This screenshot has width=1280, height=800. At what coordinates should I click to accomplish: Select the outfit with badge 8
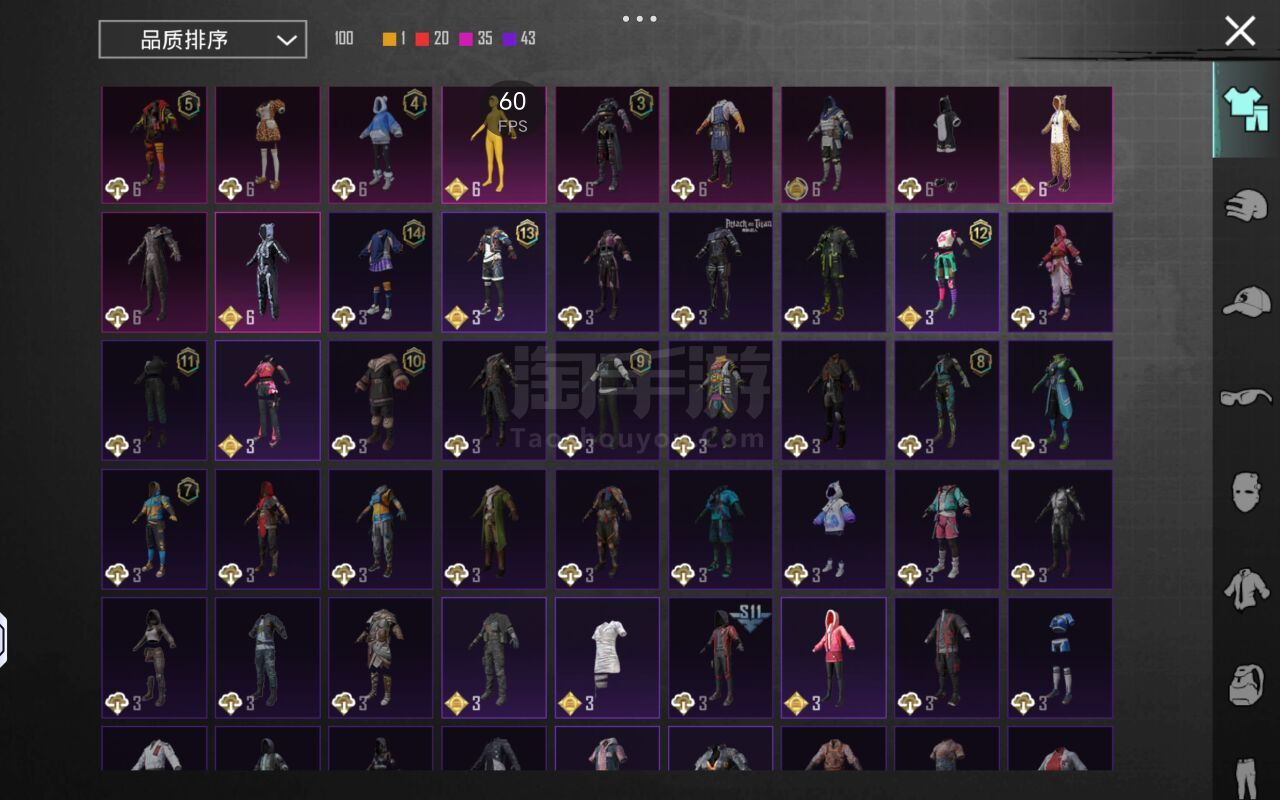tap(947, 400)
